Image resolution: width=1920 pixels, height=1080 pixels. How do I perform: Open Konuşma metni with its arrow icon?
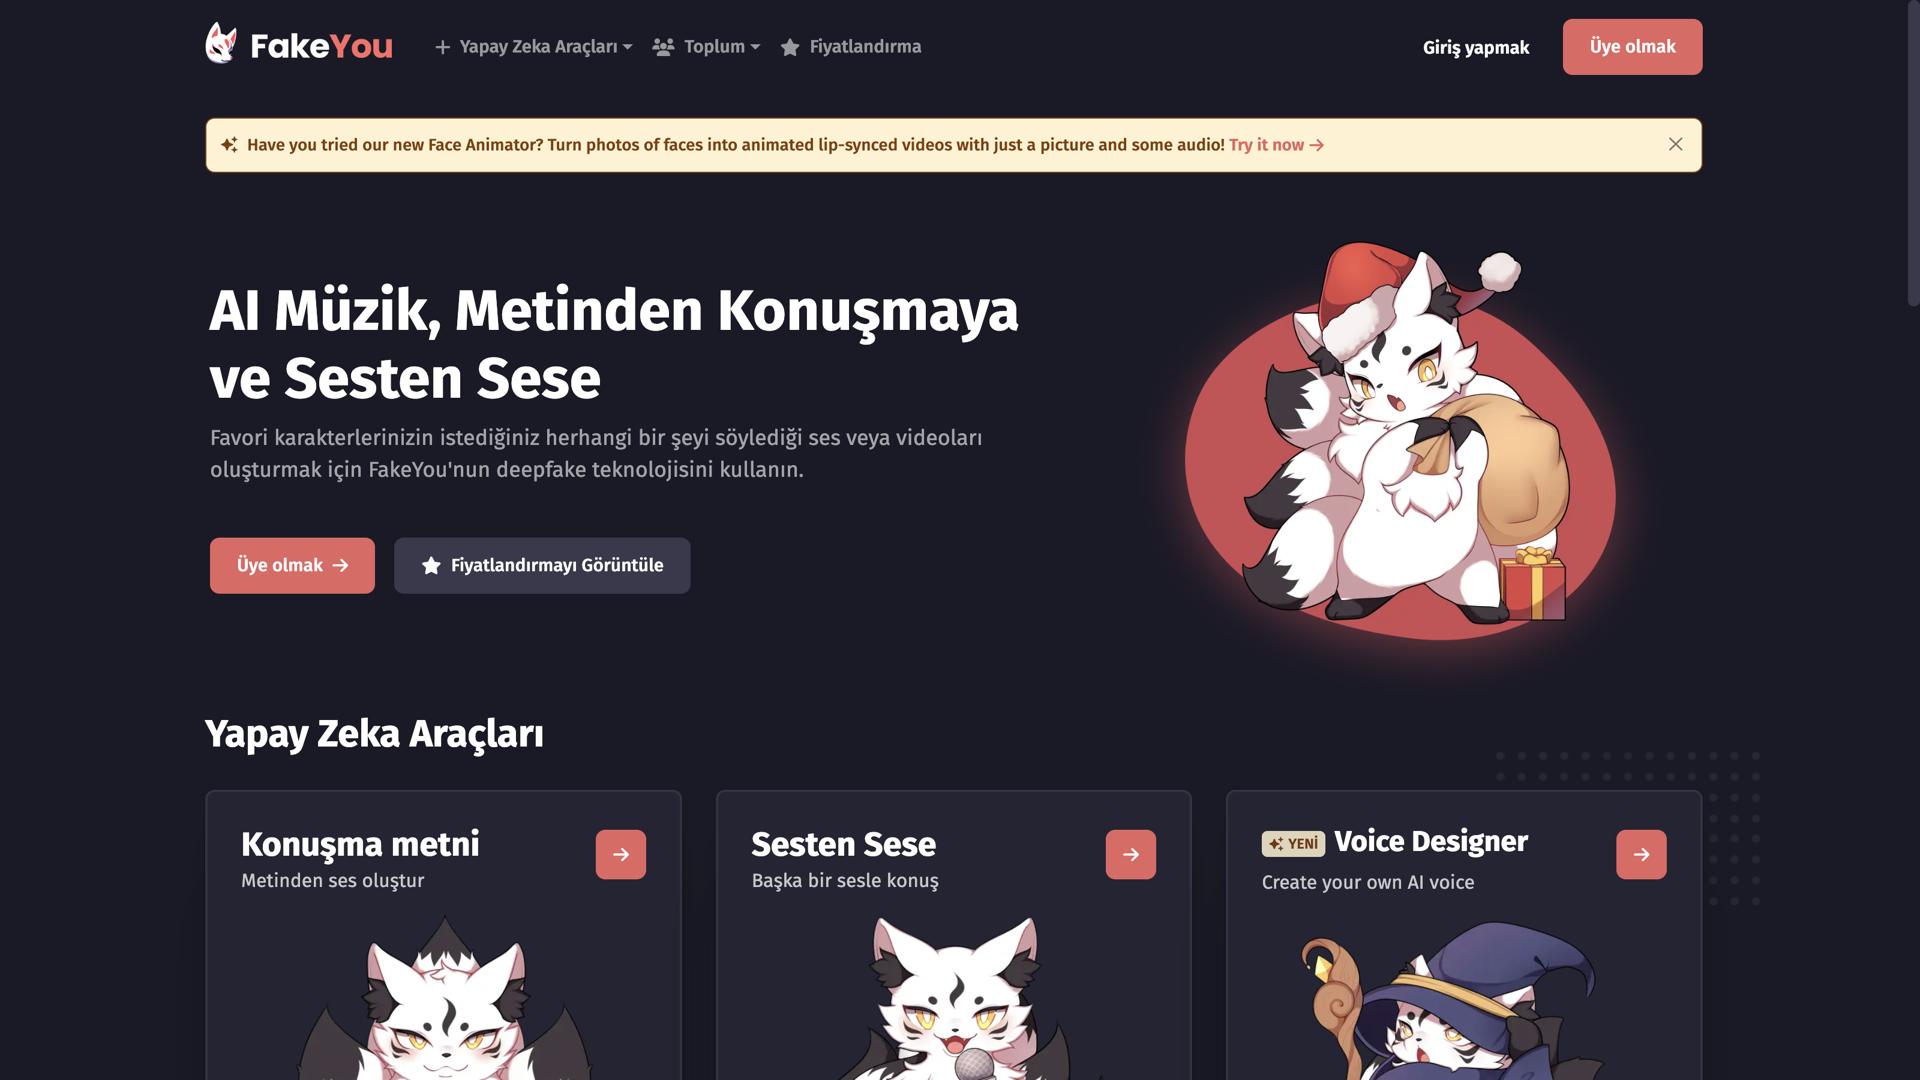point(621,854)
